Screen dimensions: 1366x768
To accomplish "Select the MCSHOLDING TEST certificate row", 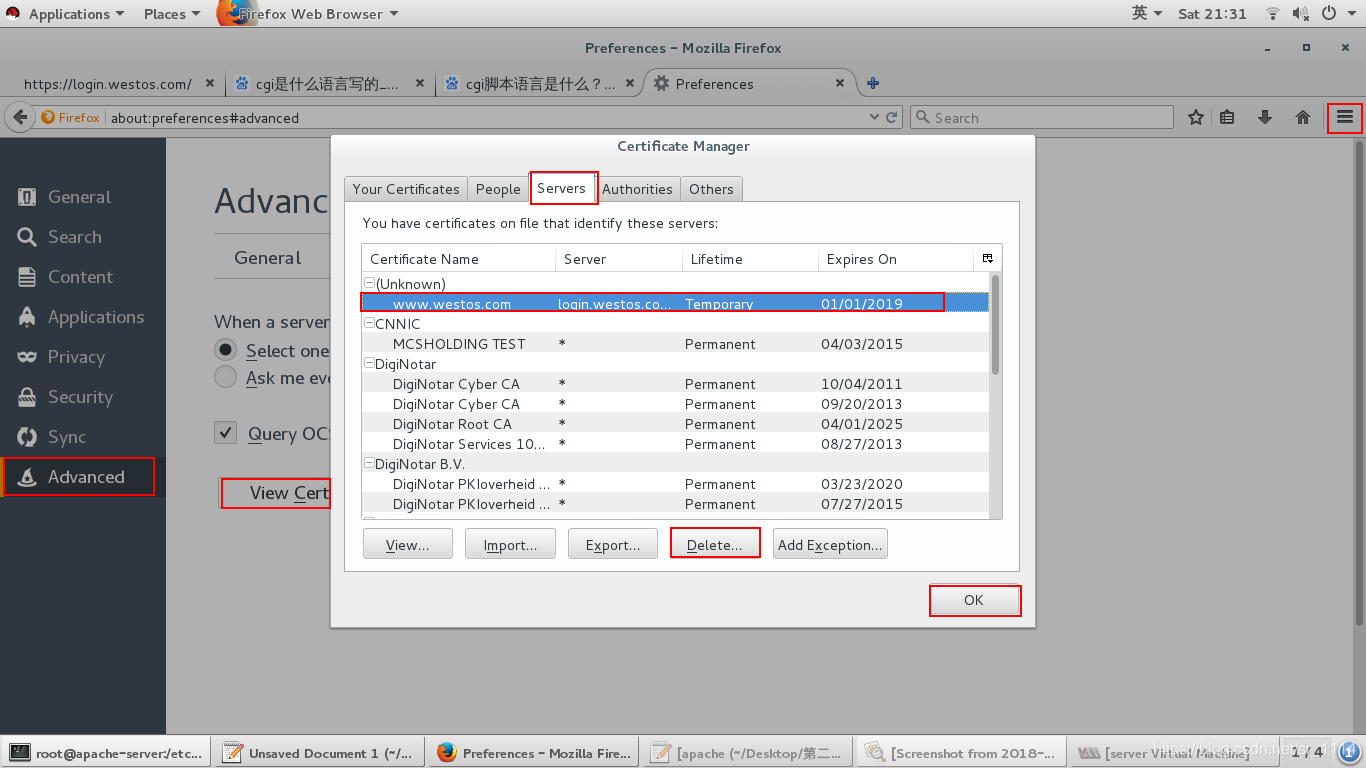I will [x=675, y=344].
